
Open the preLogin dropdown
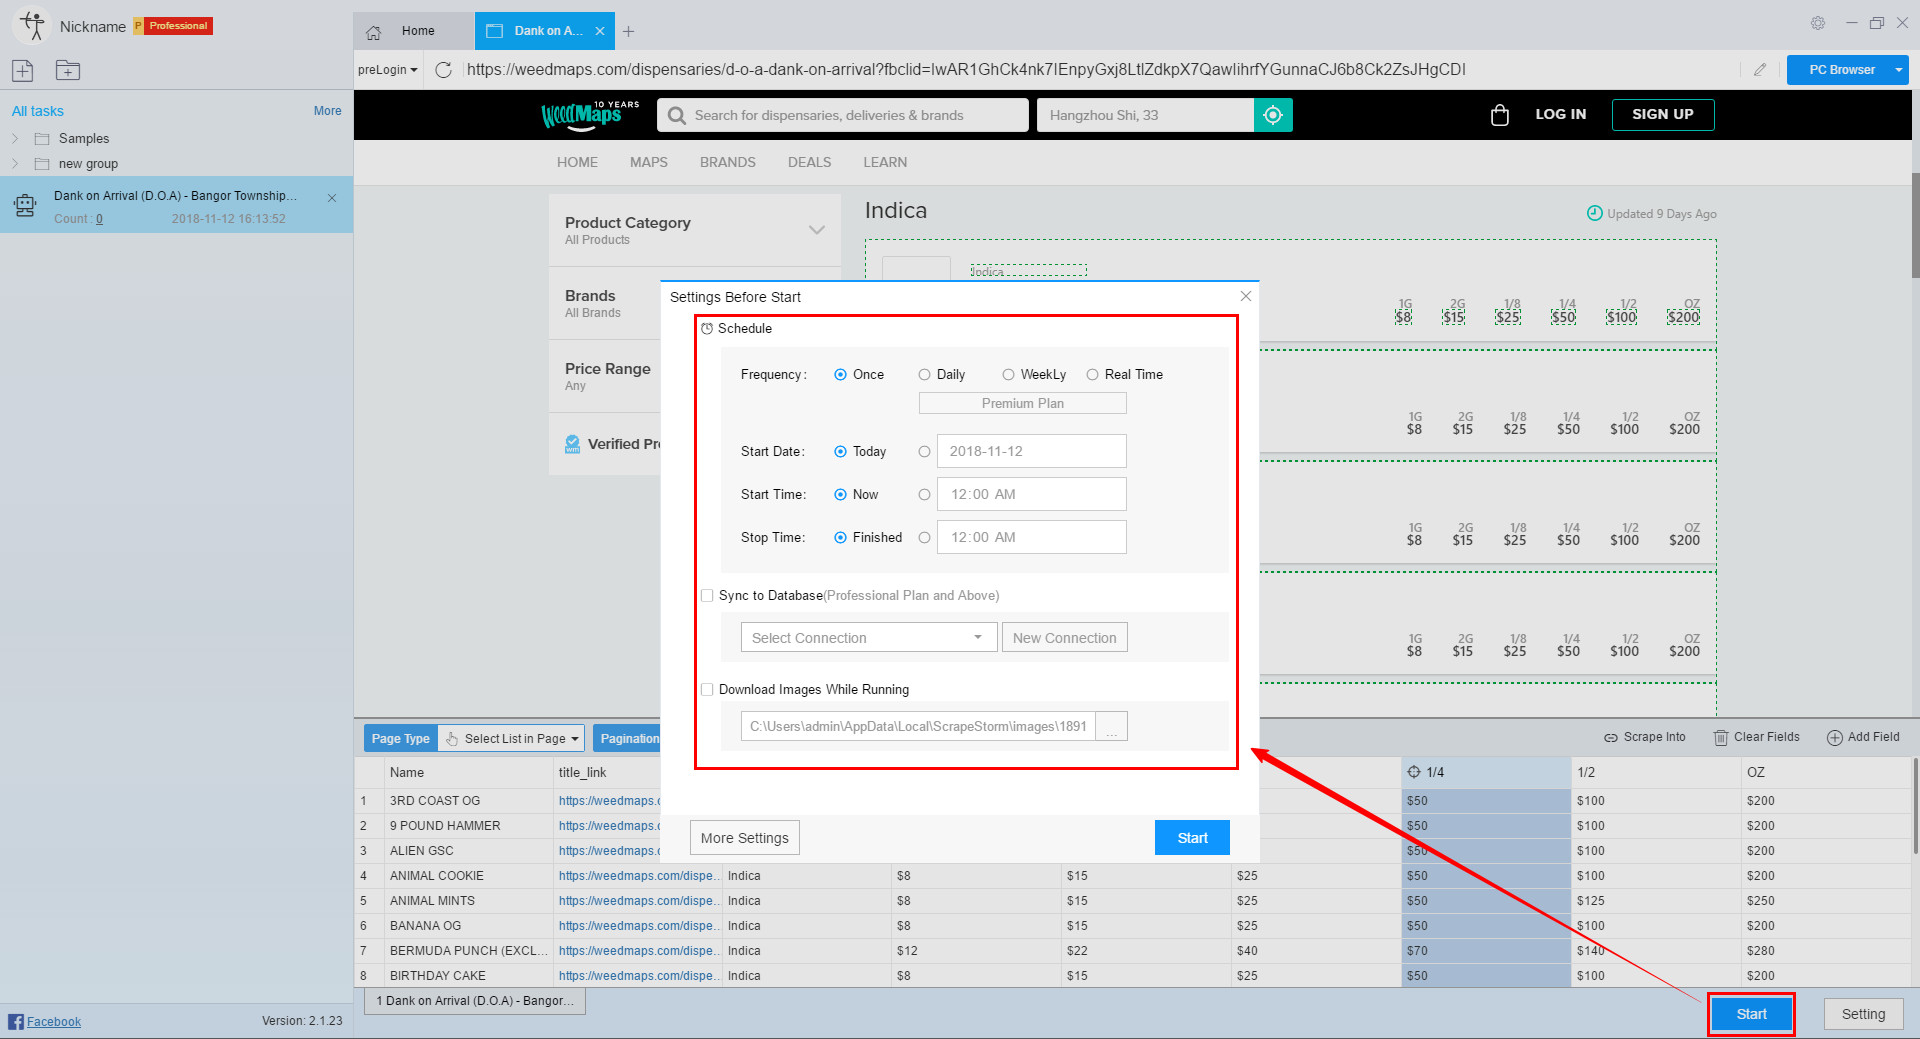(x=388, y=70)
